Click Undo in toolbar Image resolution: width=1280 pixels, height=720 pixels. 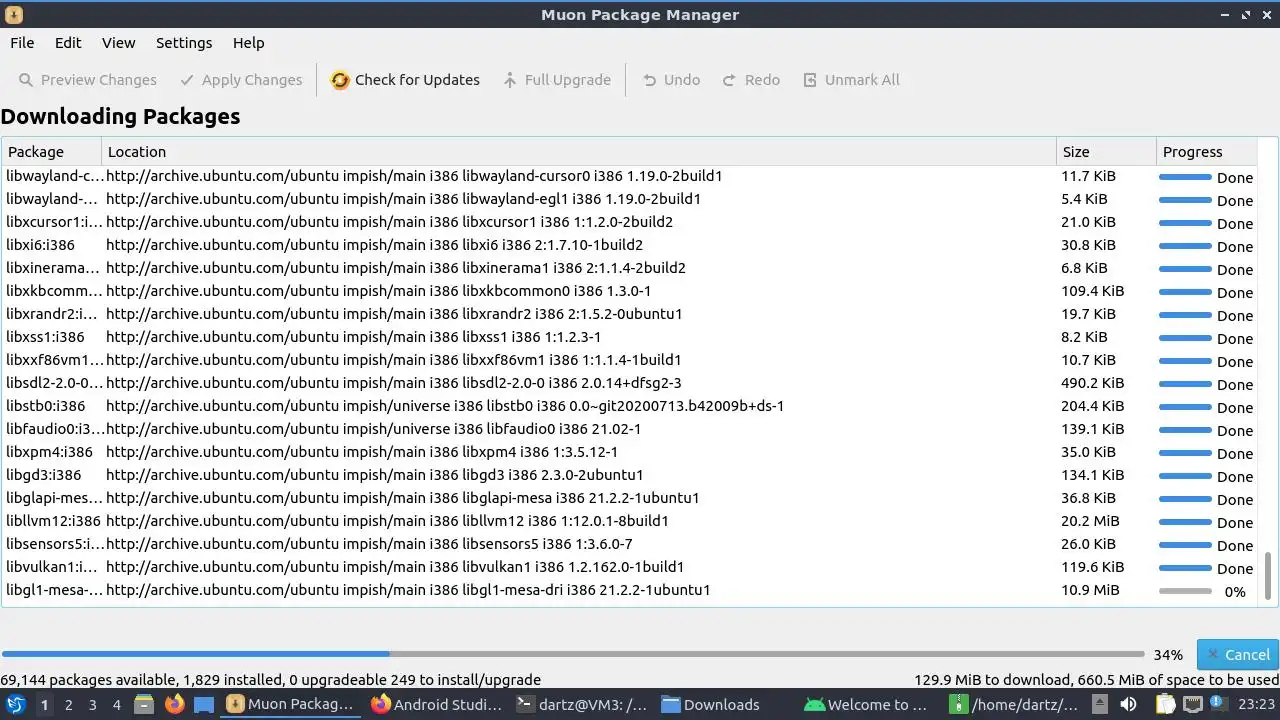(x=670, y=80)
